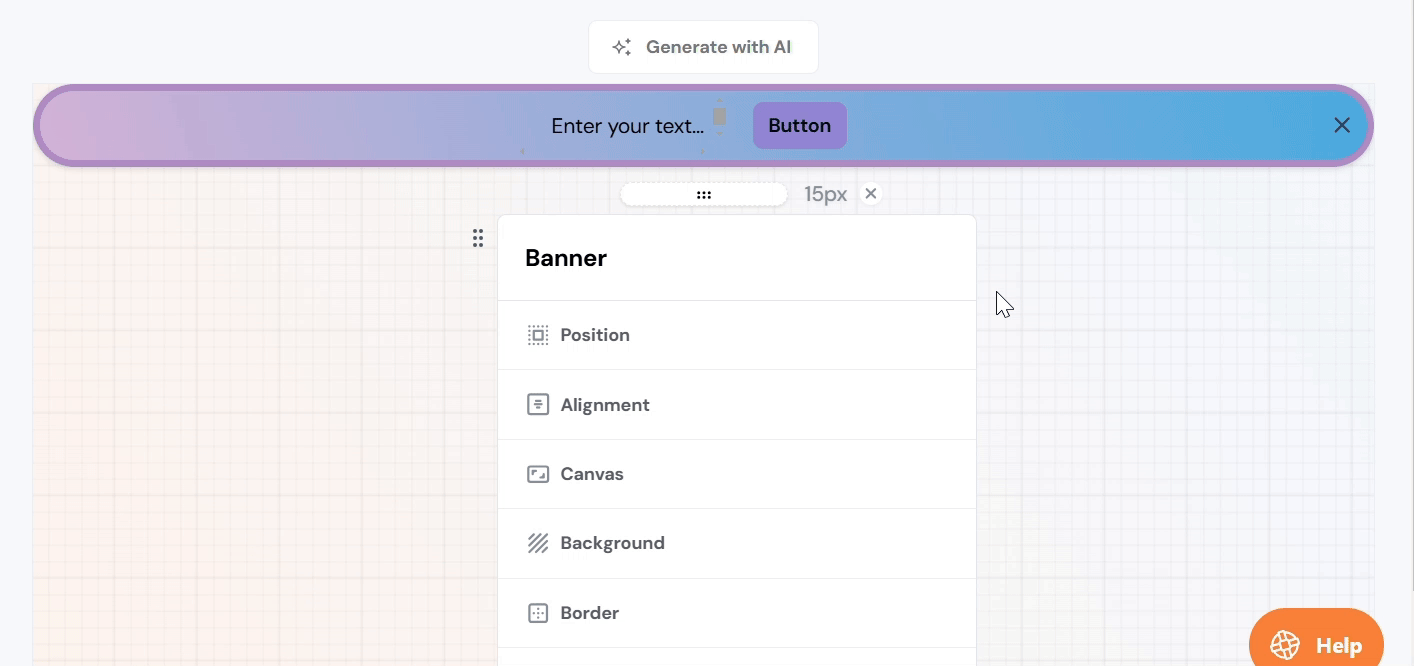
Task: Click the spacing handle pill below banner
Action: coord(704,195)
